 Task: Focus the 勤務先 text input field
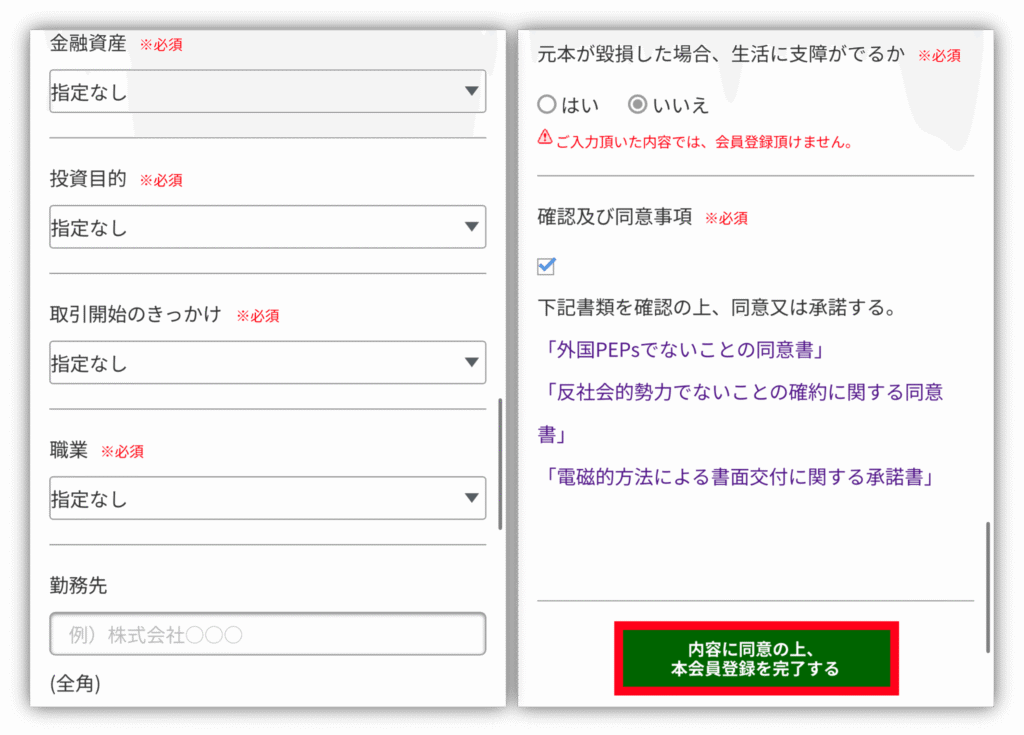[x=267, y=634]
